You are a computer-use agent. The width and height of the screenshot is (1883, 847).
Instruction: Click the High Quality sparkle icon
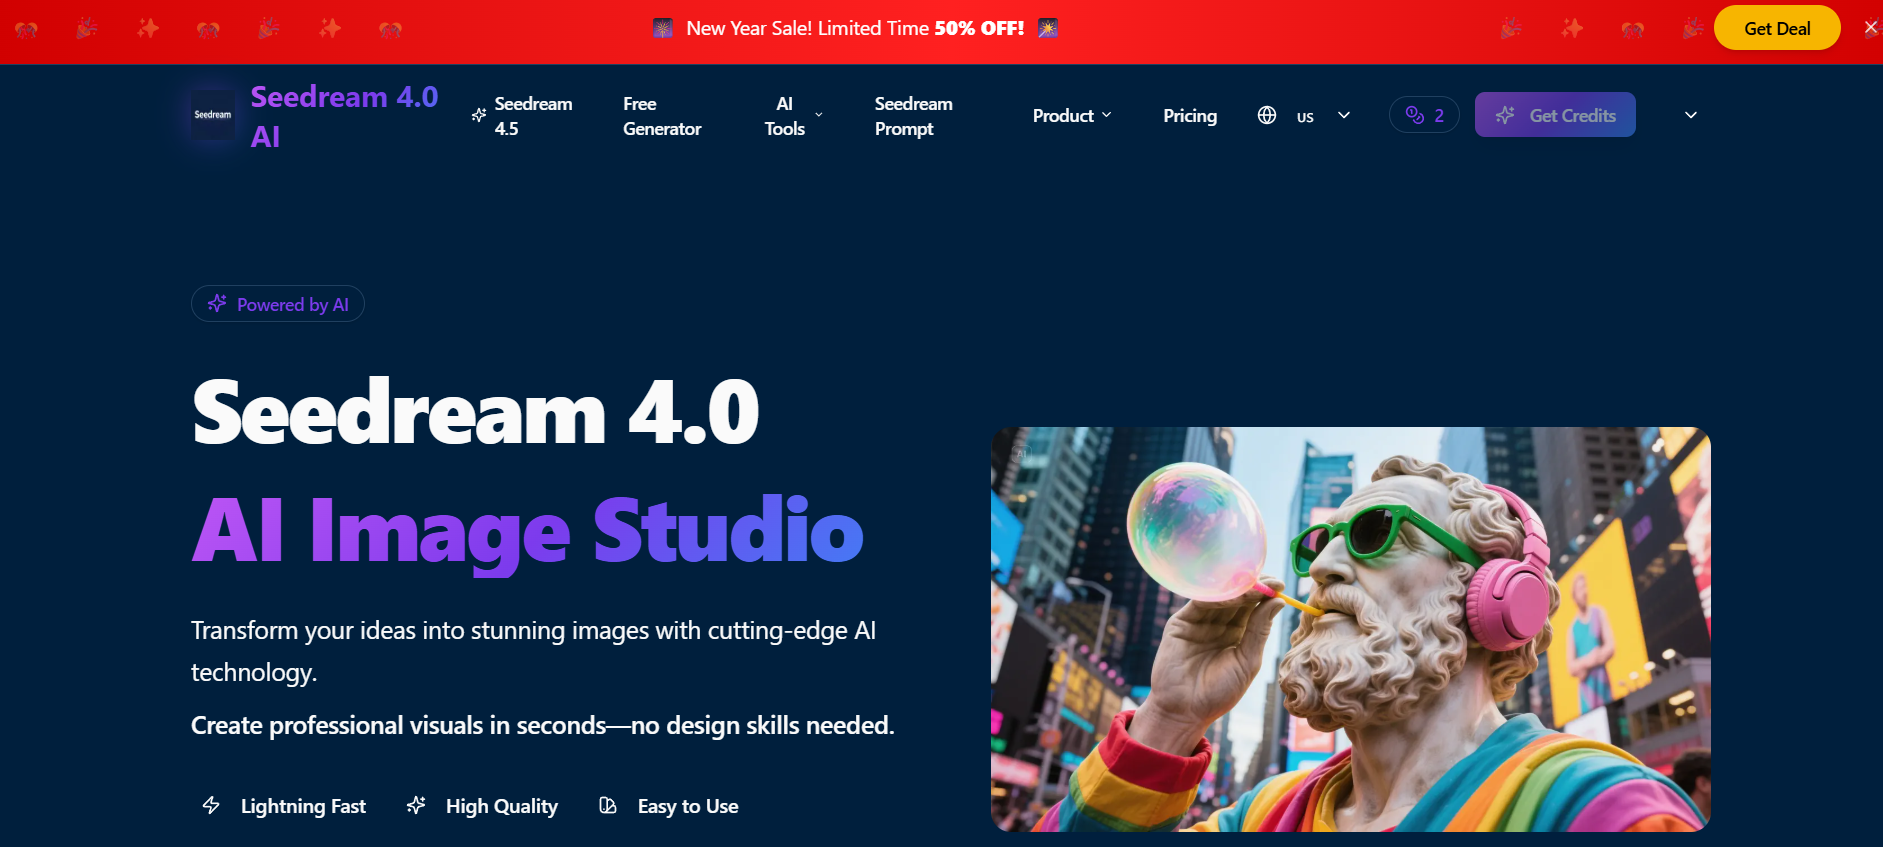(416, 805)
